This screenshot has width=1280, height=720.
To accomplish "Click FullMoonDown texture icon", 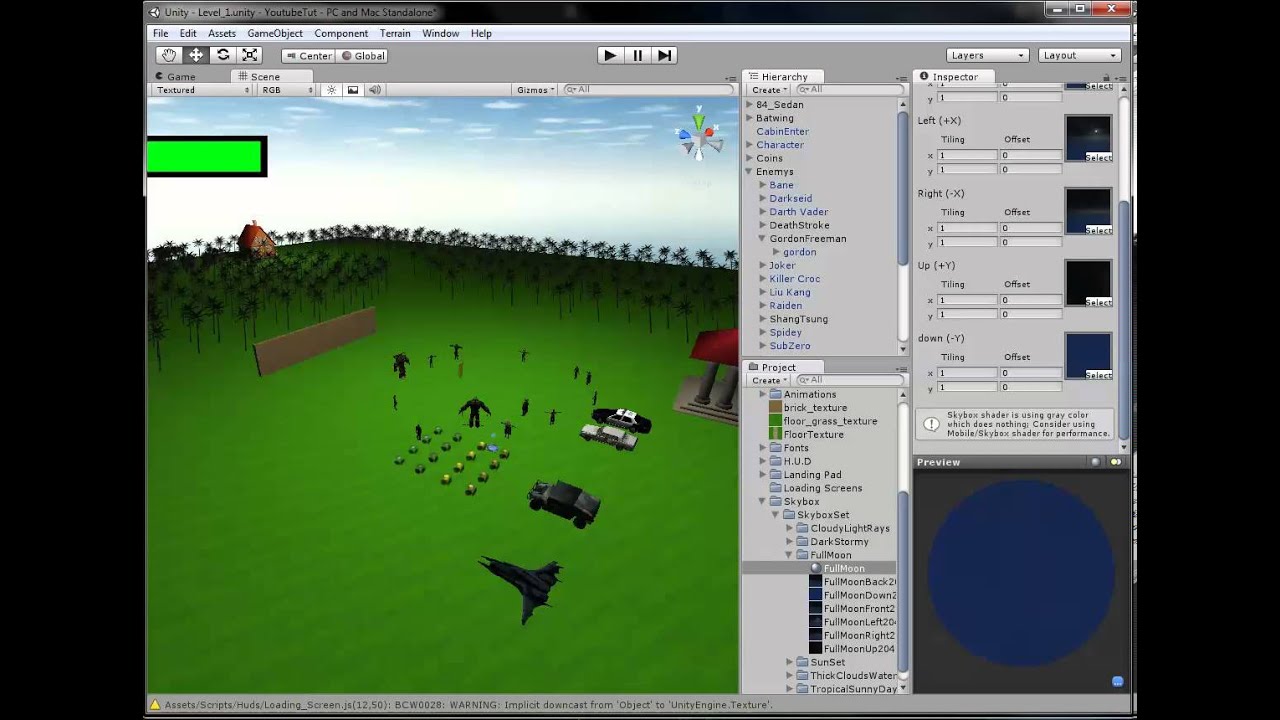I will point(816,595).
